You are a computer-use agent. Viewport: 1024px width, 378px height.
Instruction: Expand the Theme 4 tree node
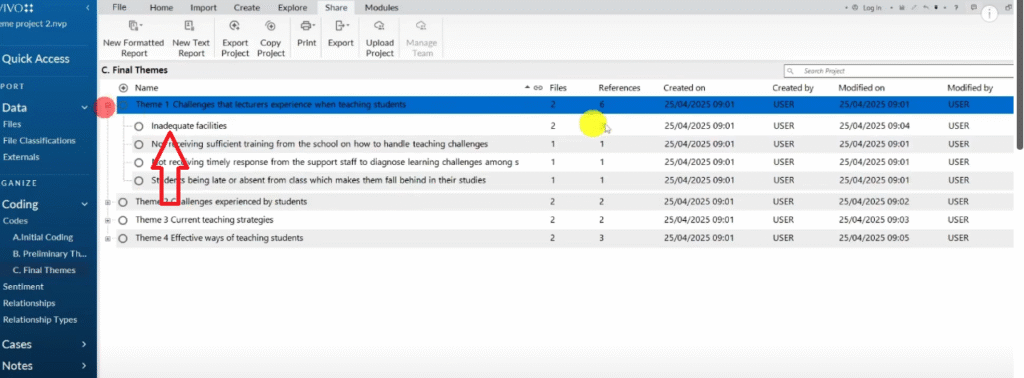108,238
